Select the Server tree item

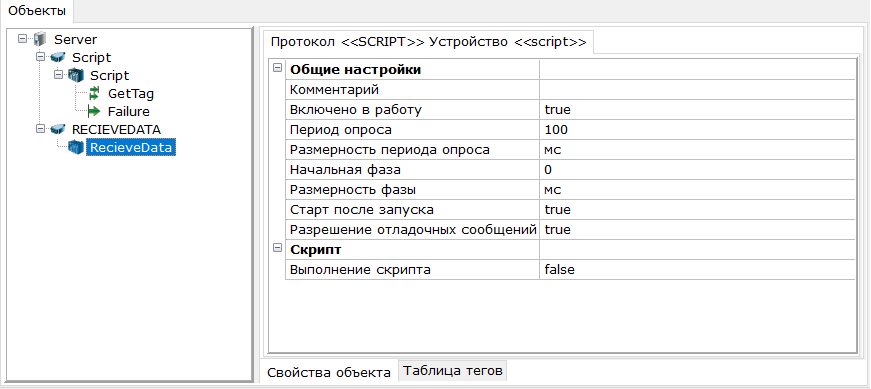[x=76, y=39]
